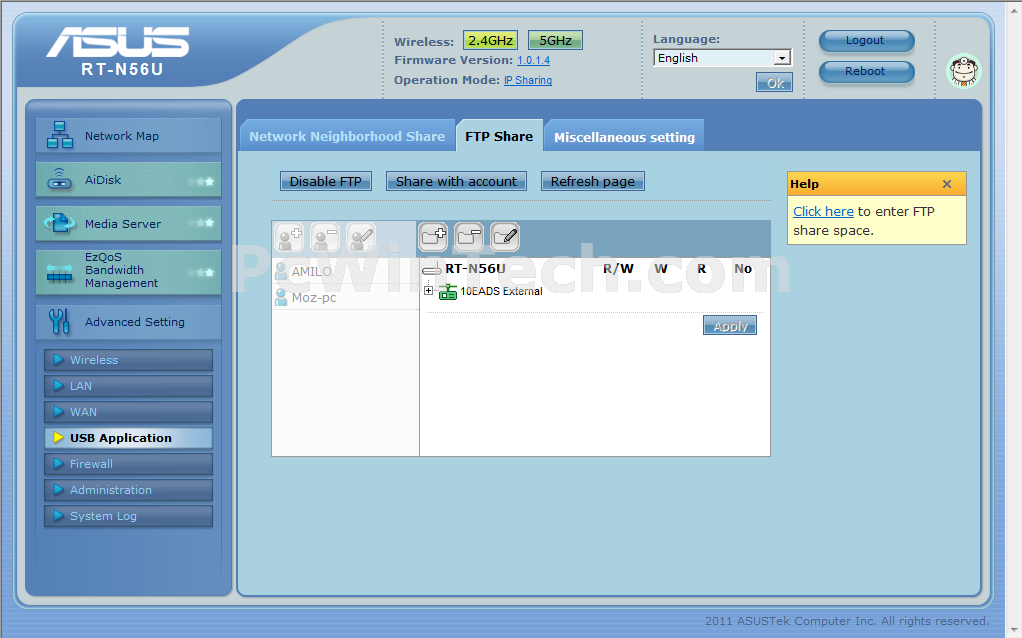This screenshot has height=638, width=1022.
Task: Click the add account icon
Action: click(x=289, y=237)
